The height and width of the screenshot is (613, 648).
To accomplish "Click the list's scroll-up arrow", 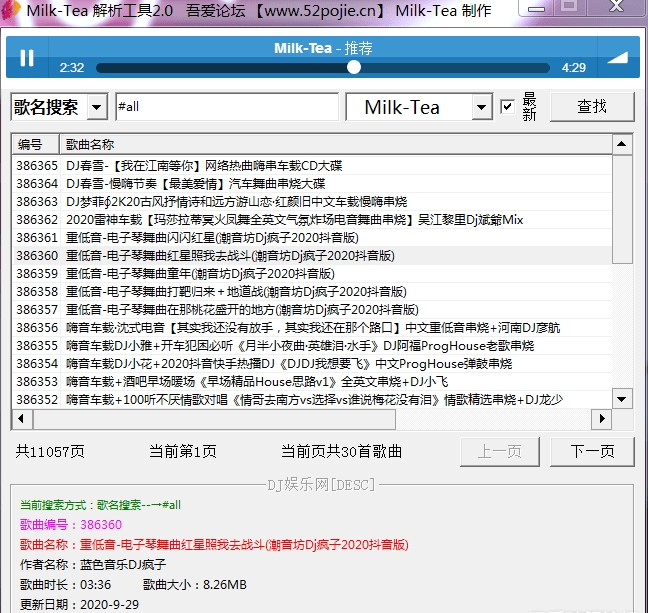I will (622, 143).
